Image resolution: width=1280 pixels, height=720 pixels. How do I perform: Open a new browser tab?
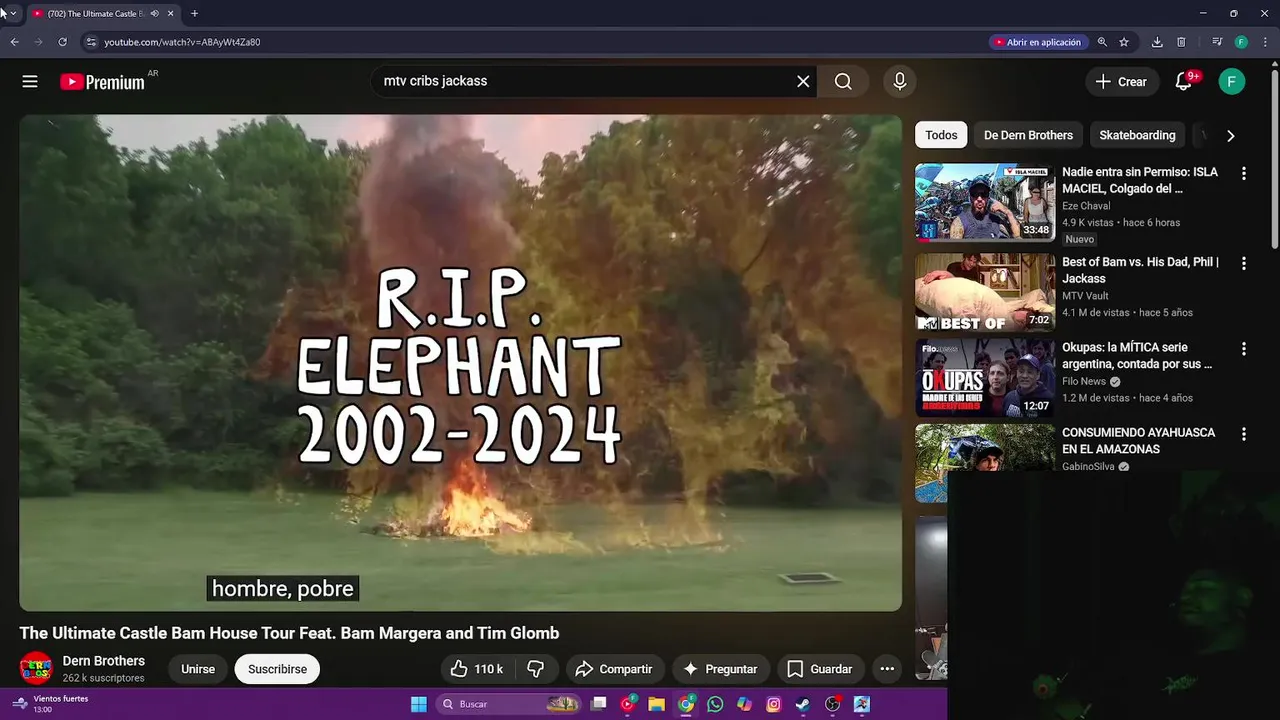194,14
